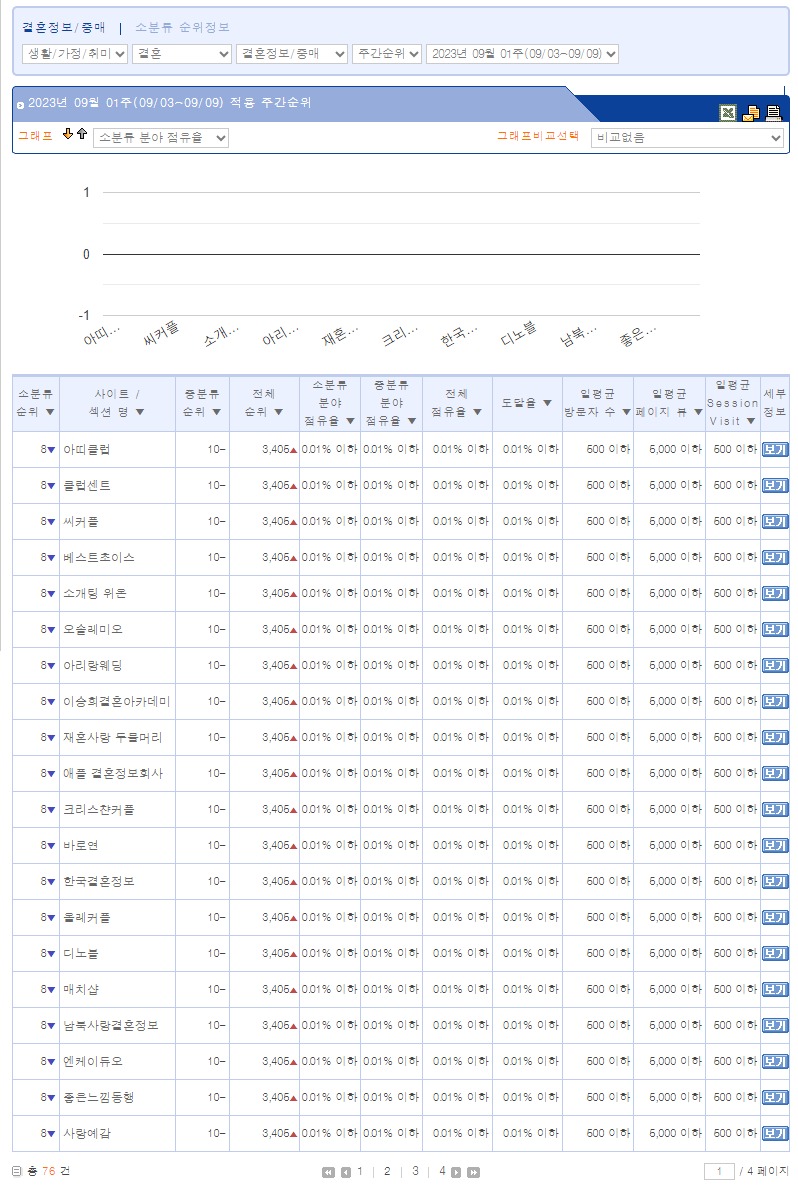Click the previous page arrow icon
798x1188 pixels.
345,1172
